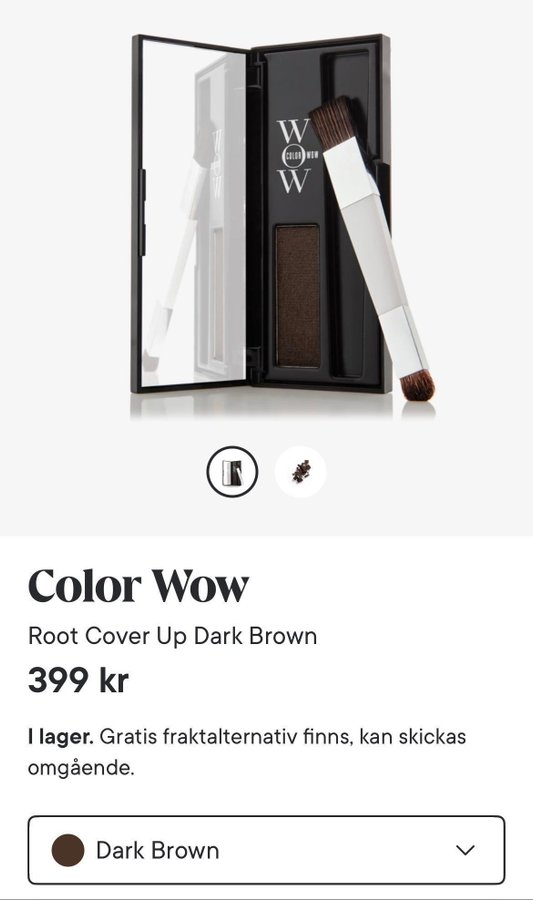This screenshot has width=533, height=900.
Task: Click the I lager stock status text
Action: [61, 736]
